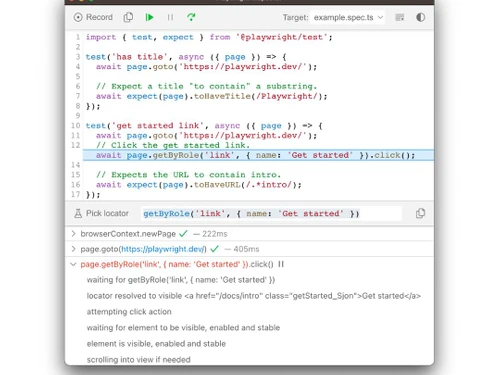Image resolution: width=500 pixels, height=375 pixels.
Task: Clear the log with the toolbar clear icon
Action: (400, 17)
